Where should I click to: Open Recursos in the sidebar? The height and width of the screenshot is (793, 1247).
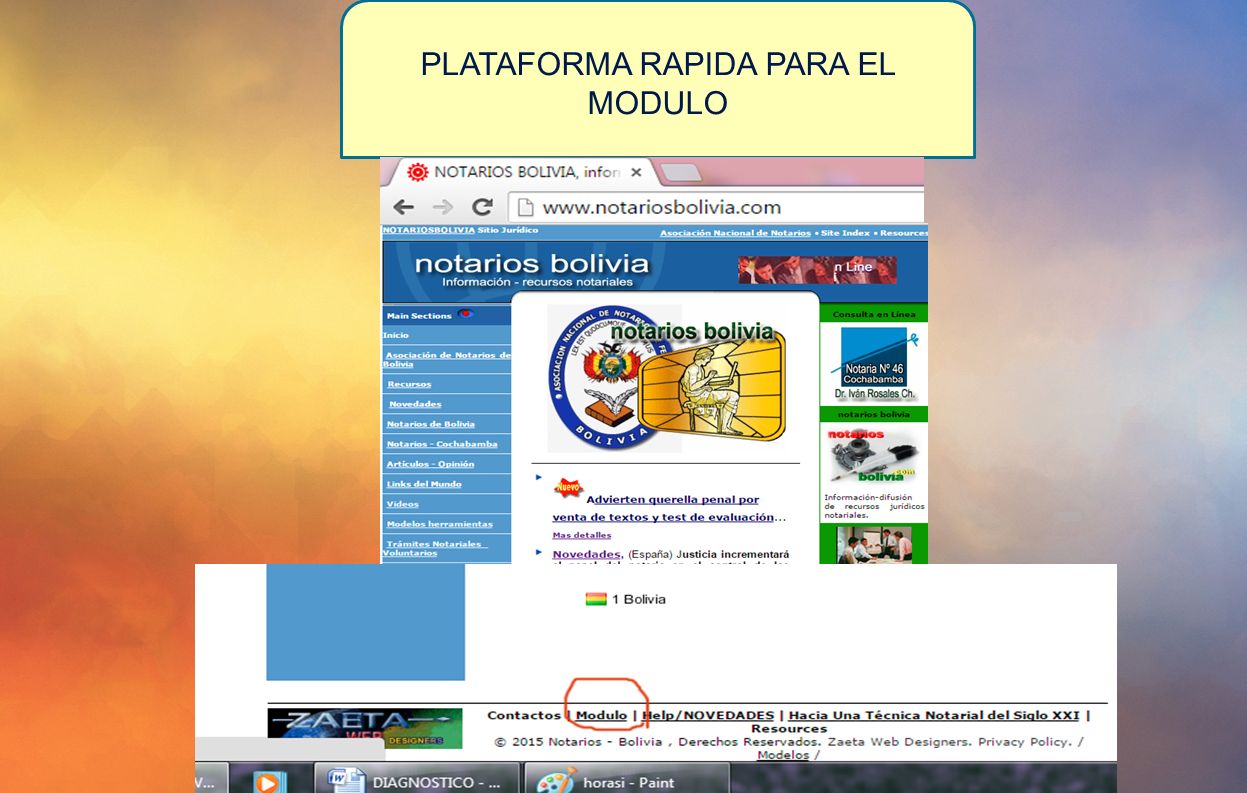click(x=409, y=384)
